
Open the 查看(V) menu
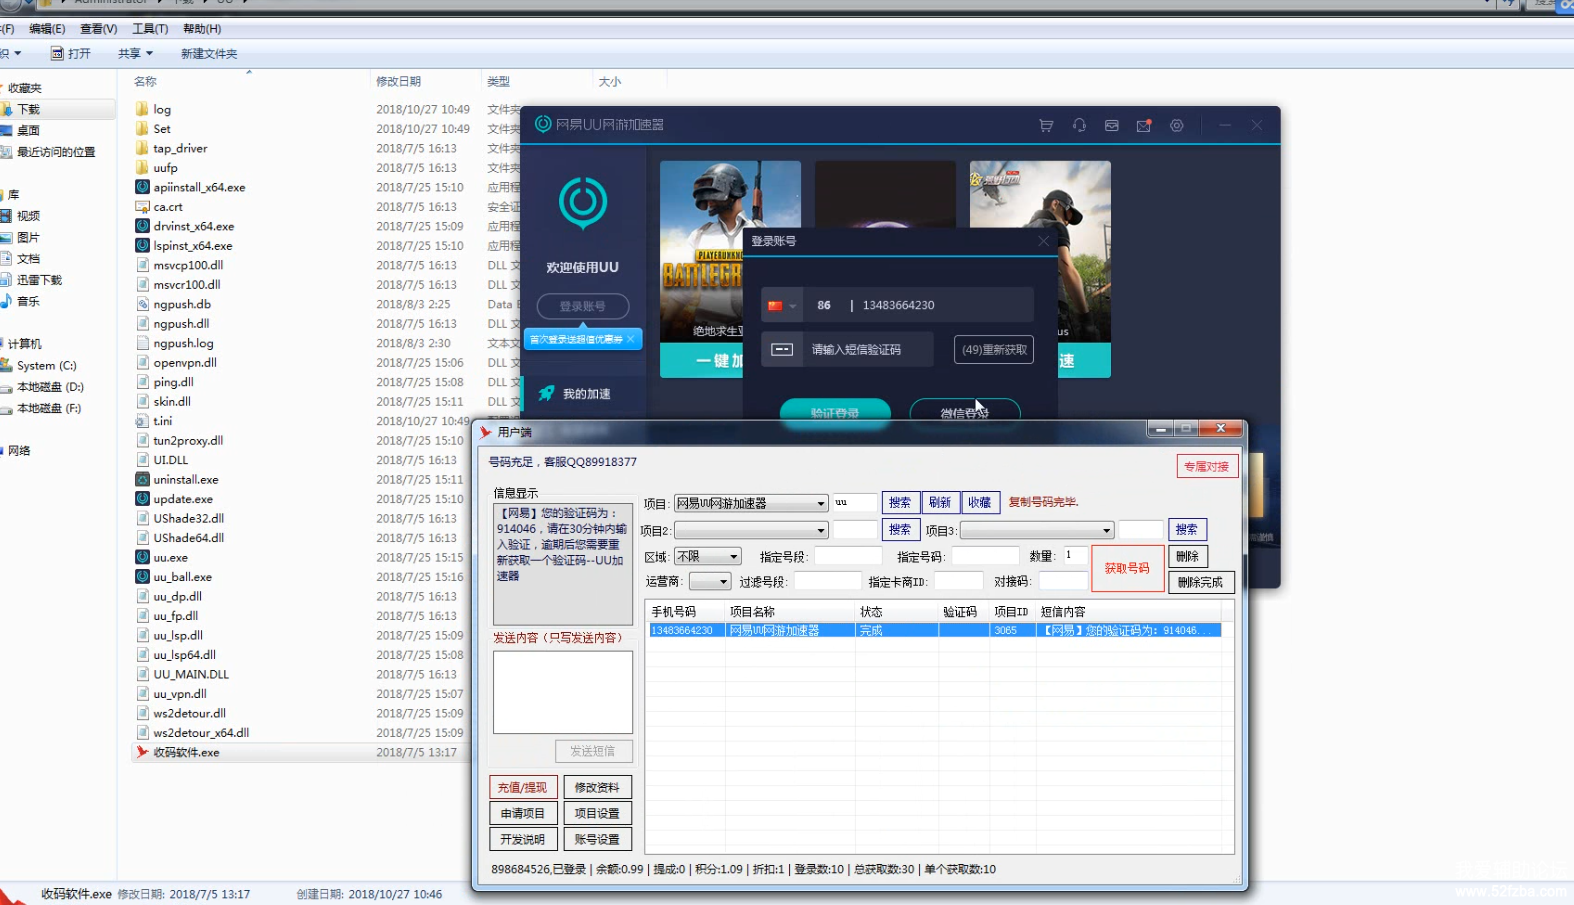pyautogui.click(x=99, y=29)
